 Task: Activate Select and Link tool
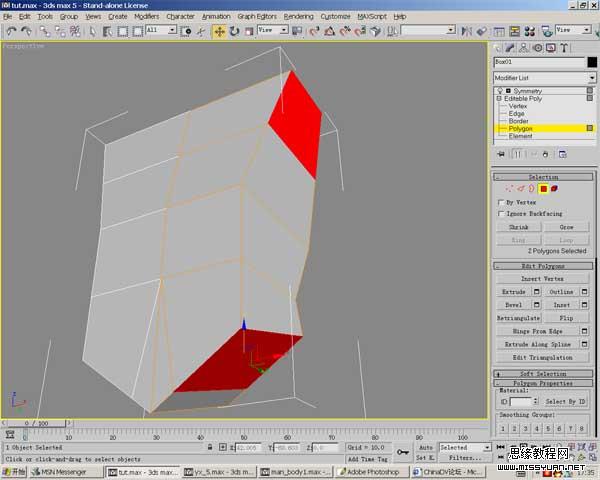(45, 31)
